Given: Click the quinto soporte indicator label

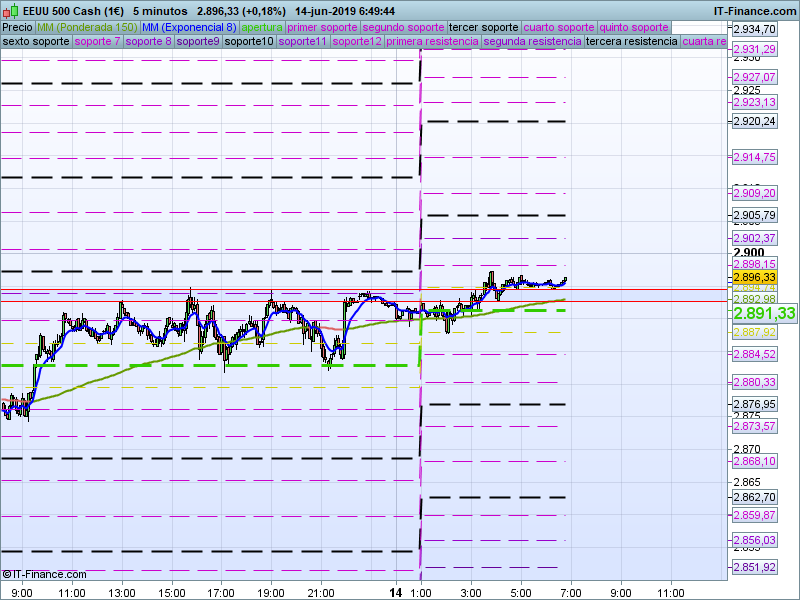Looking at the screenshot, I should [634, 27].
